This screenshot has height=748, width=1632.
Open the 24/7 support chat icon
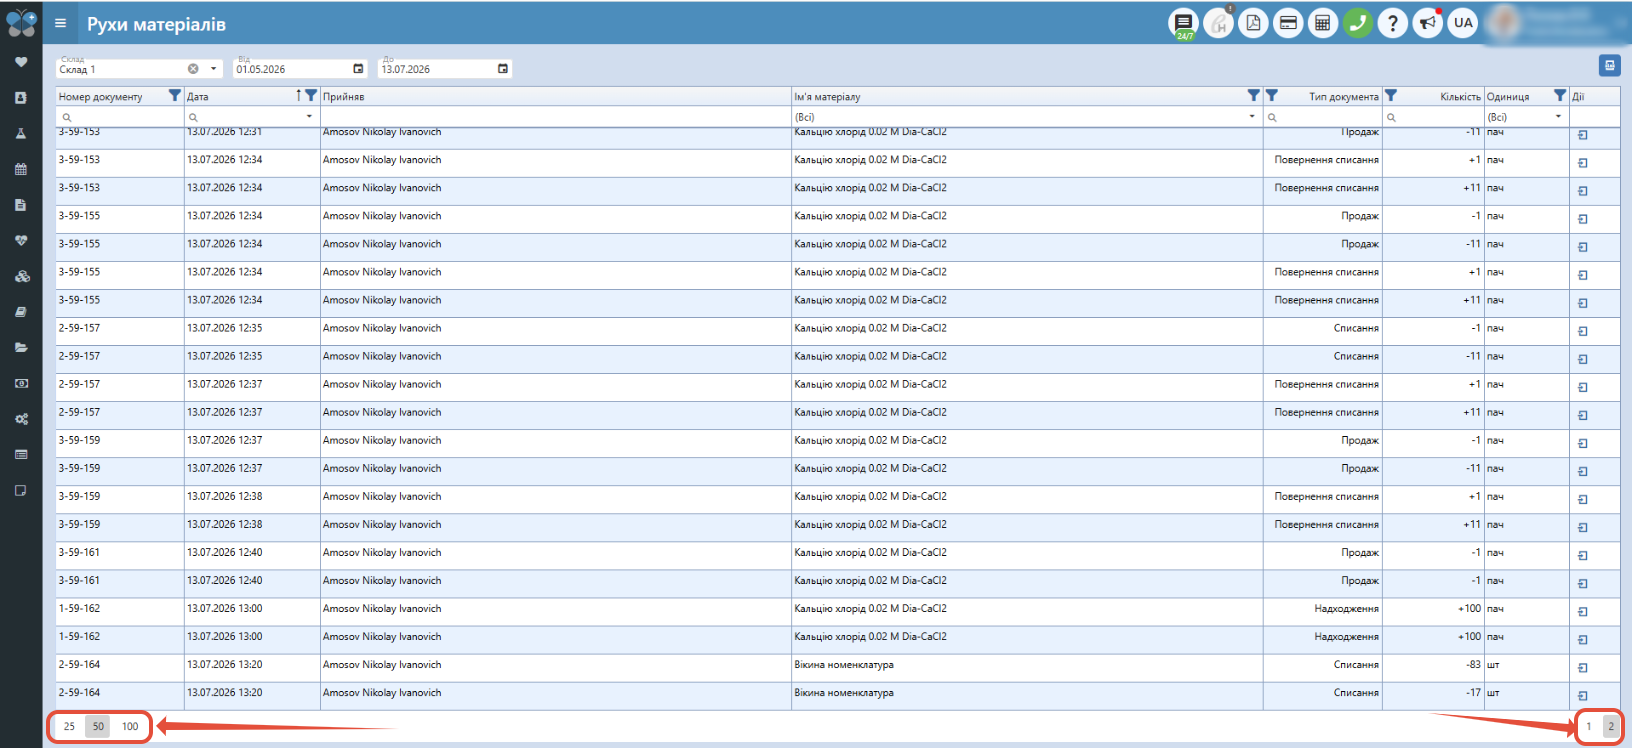click(x=1183, y=23)
